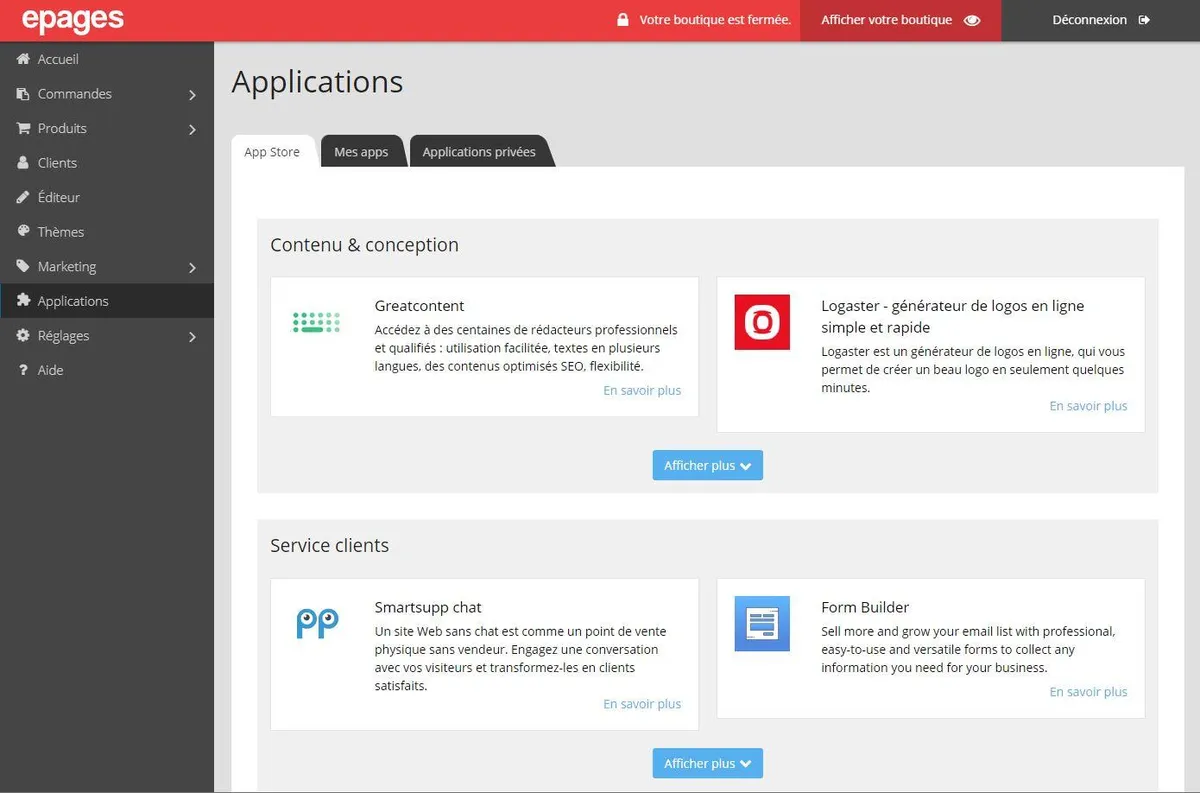Image resolution: width=1200 pixels, height=793 pixels.
Task: Click the Marketing tag icon
Action: tap(23, 267)
